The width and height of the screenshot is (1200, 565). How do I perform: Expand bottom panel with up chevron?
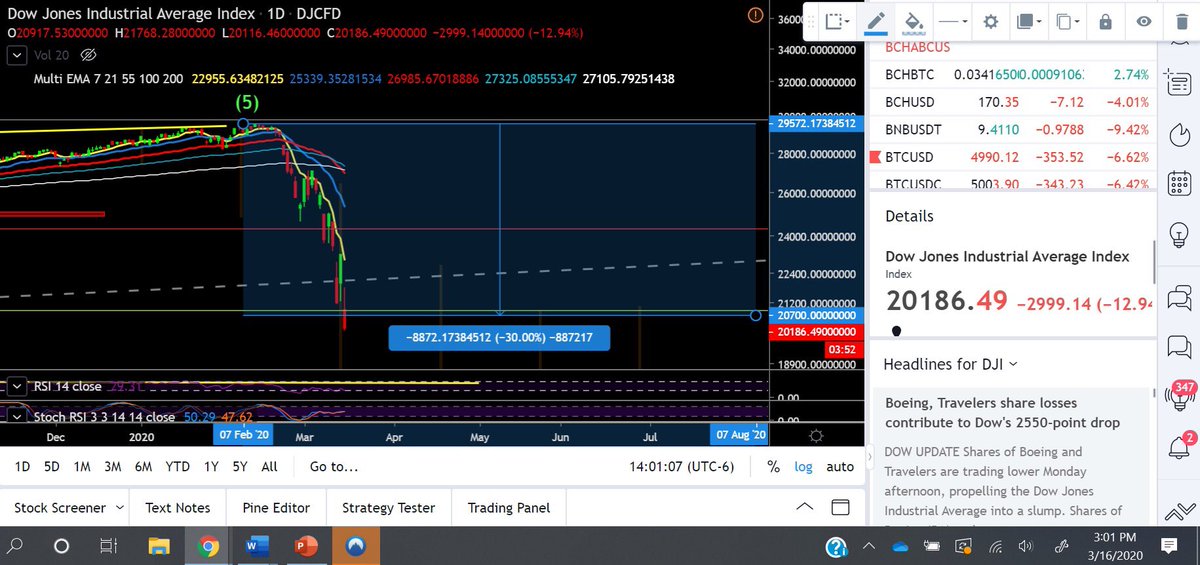tap(805, 507)
